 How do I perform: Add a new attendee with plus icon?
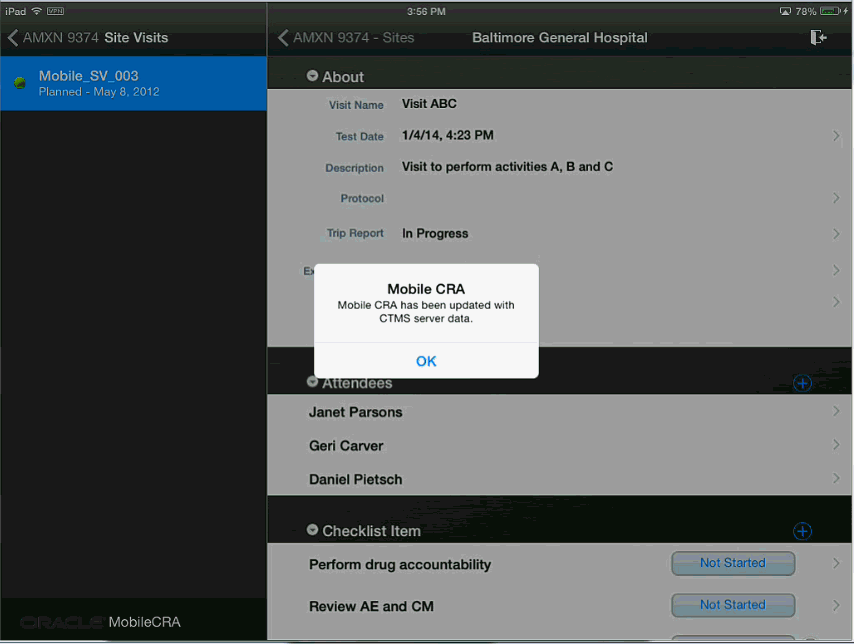tap(802, 383)
